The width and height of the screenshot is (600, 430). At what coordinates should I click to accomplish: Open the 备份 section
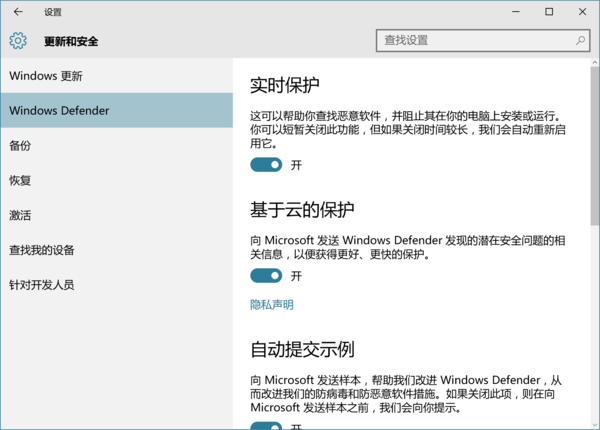point(117,145)
